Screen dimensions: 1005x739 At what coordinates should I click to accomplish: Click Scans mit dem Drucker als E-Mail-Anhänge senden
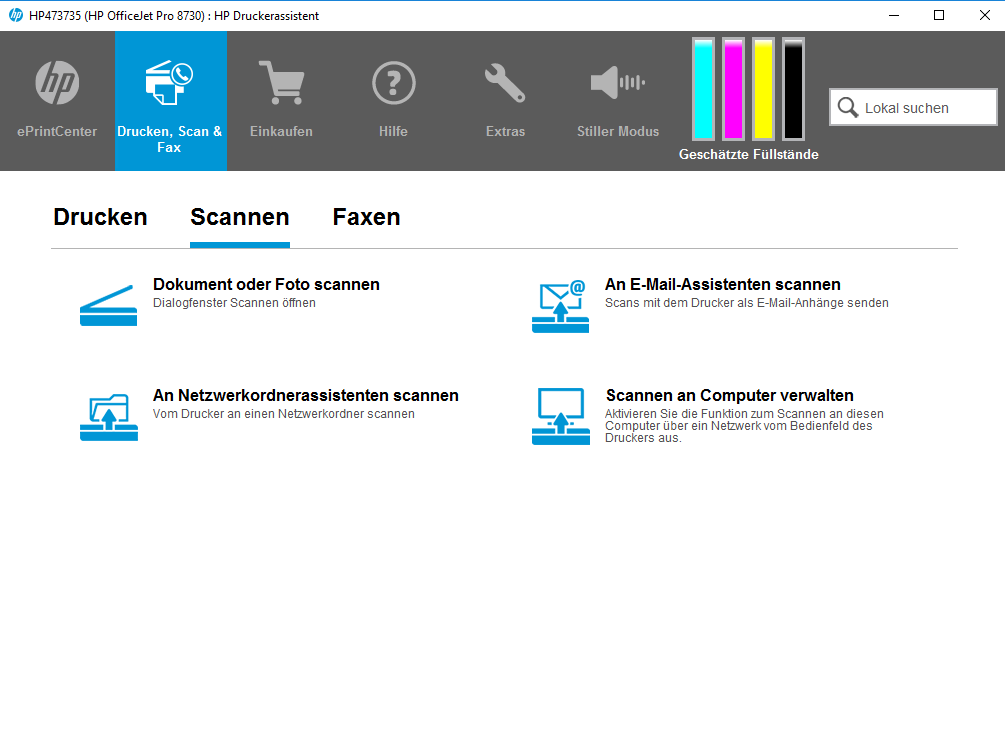(747, 303)
